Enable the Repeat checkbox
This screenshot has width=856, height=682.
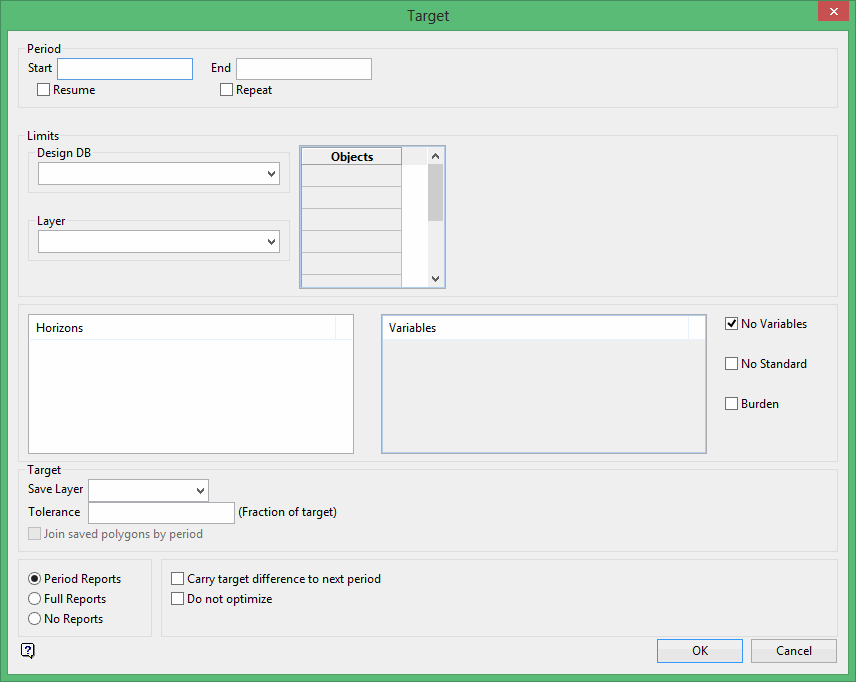click(x=227, y=90)
